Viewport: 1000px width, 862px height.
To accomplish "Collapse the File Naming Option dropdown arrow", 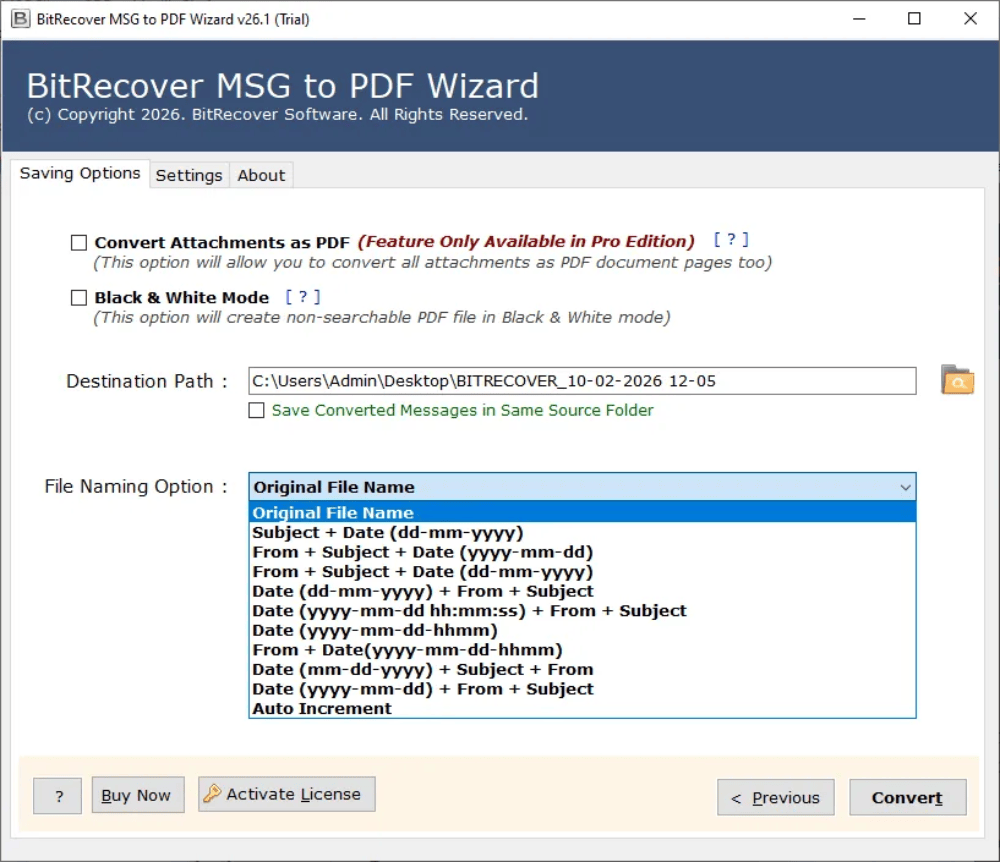I will click(906, 487).
